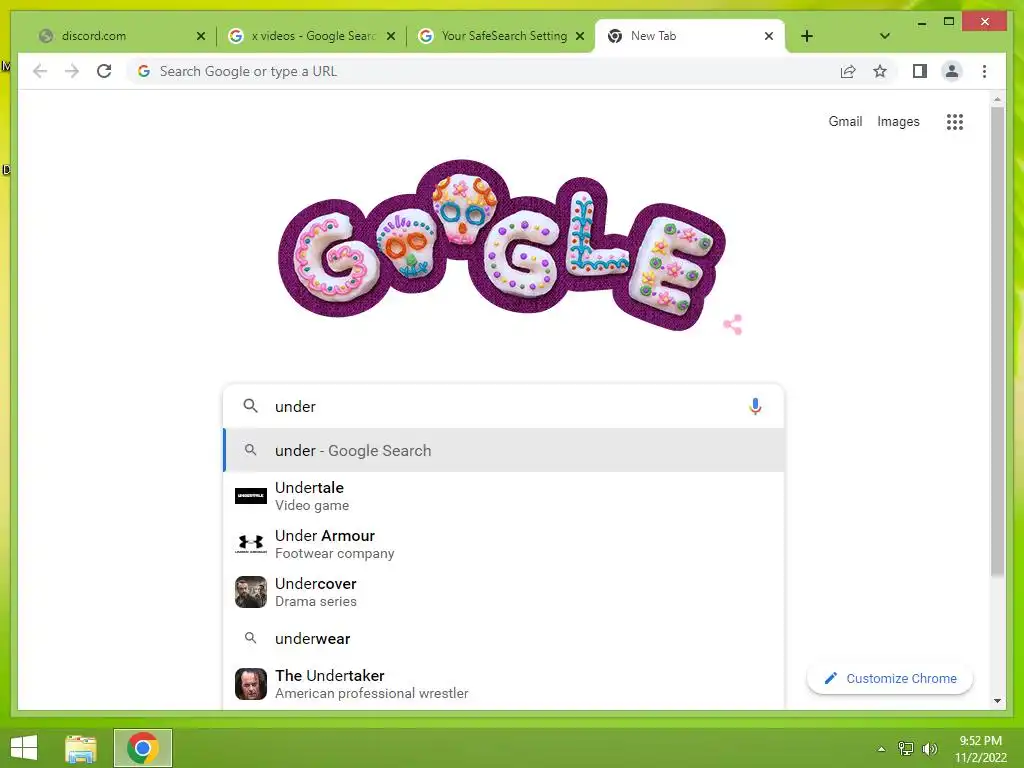Click the Chrome taskbar icon
Screen dimensions: 1024x768
(x=143, y=748)
